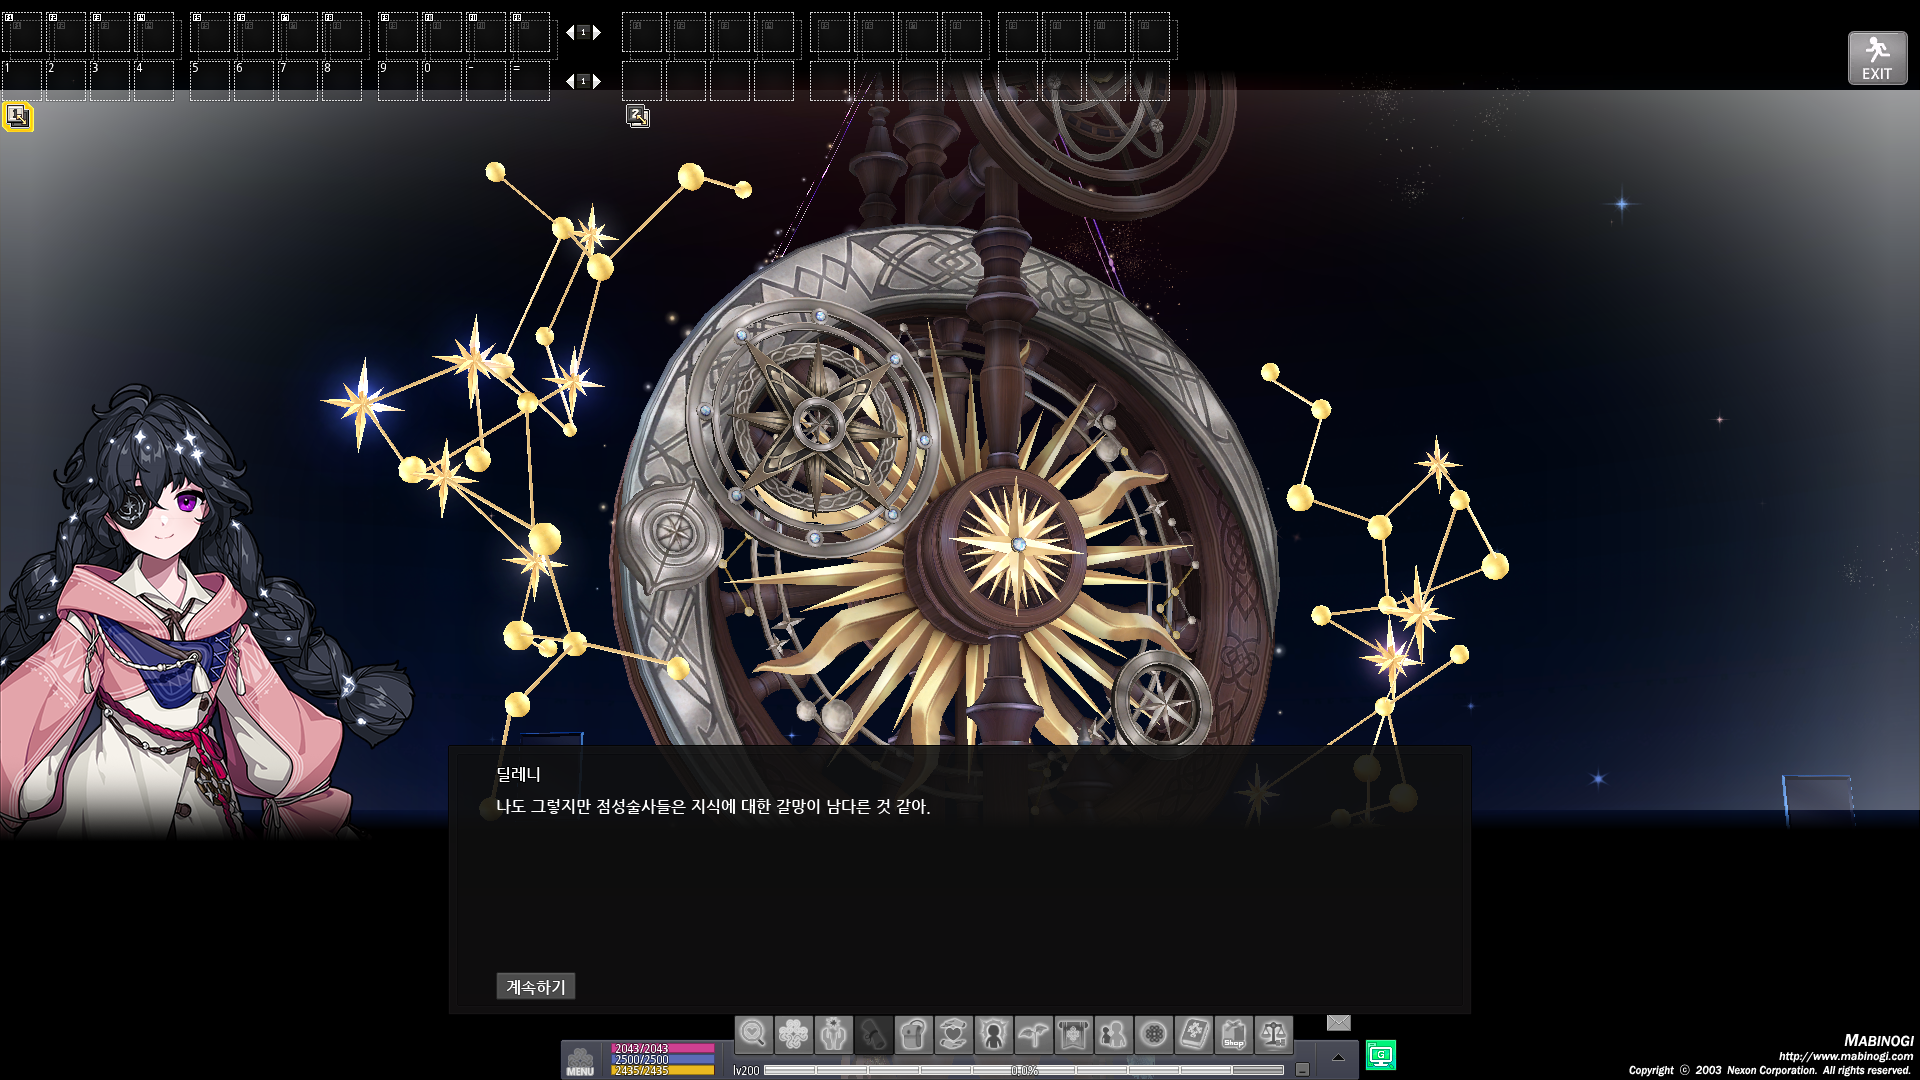Select the F5 hotkey slot

210,32
